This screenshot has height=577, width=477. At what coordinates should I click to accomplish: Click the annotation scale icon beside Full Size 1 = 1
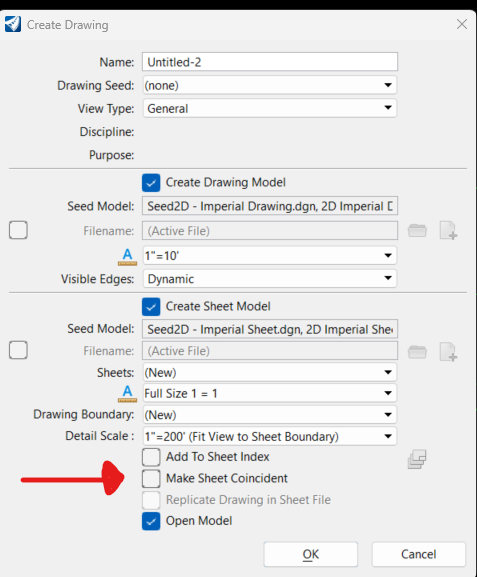[x=127, y=393]
